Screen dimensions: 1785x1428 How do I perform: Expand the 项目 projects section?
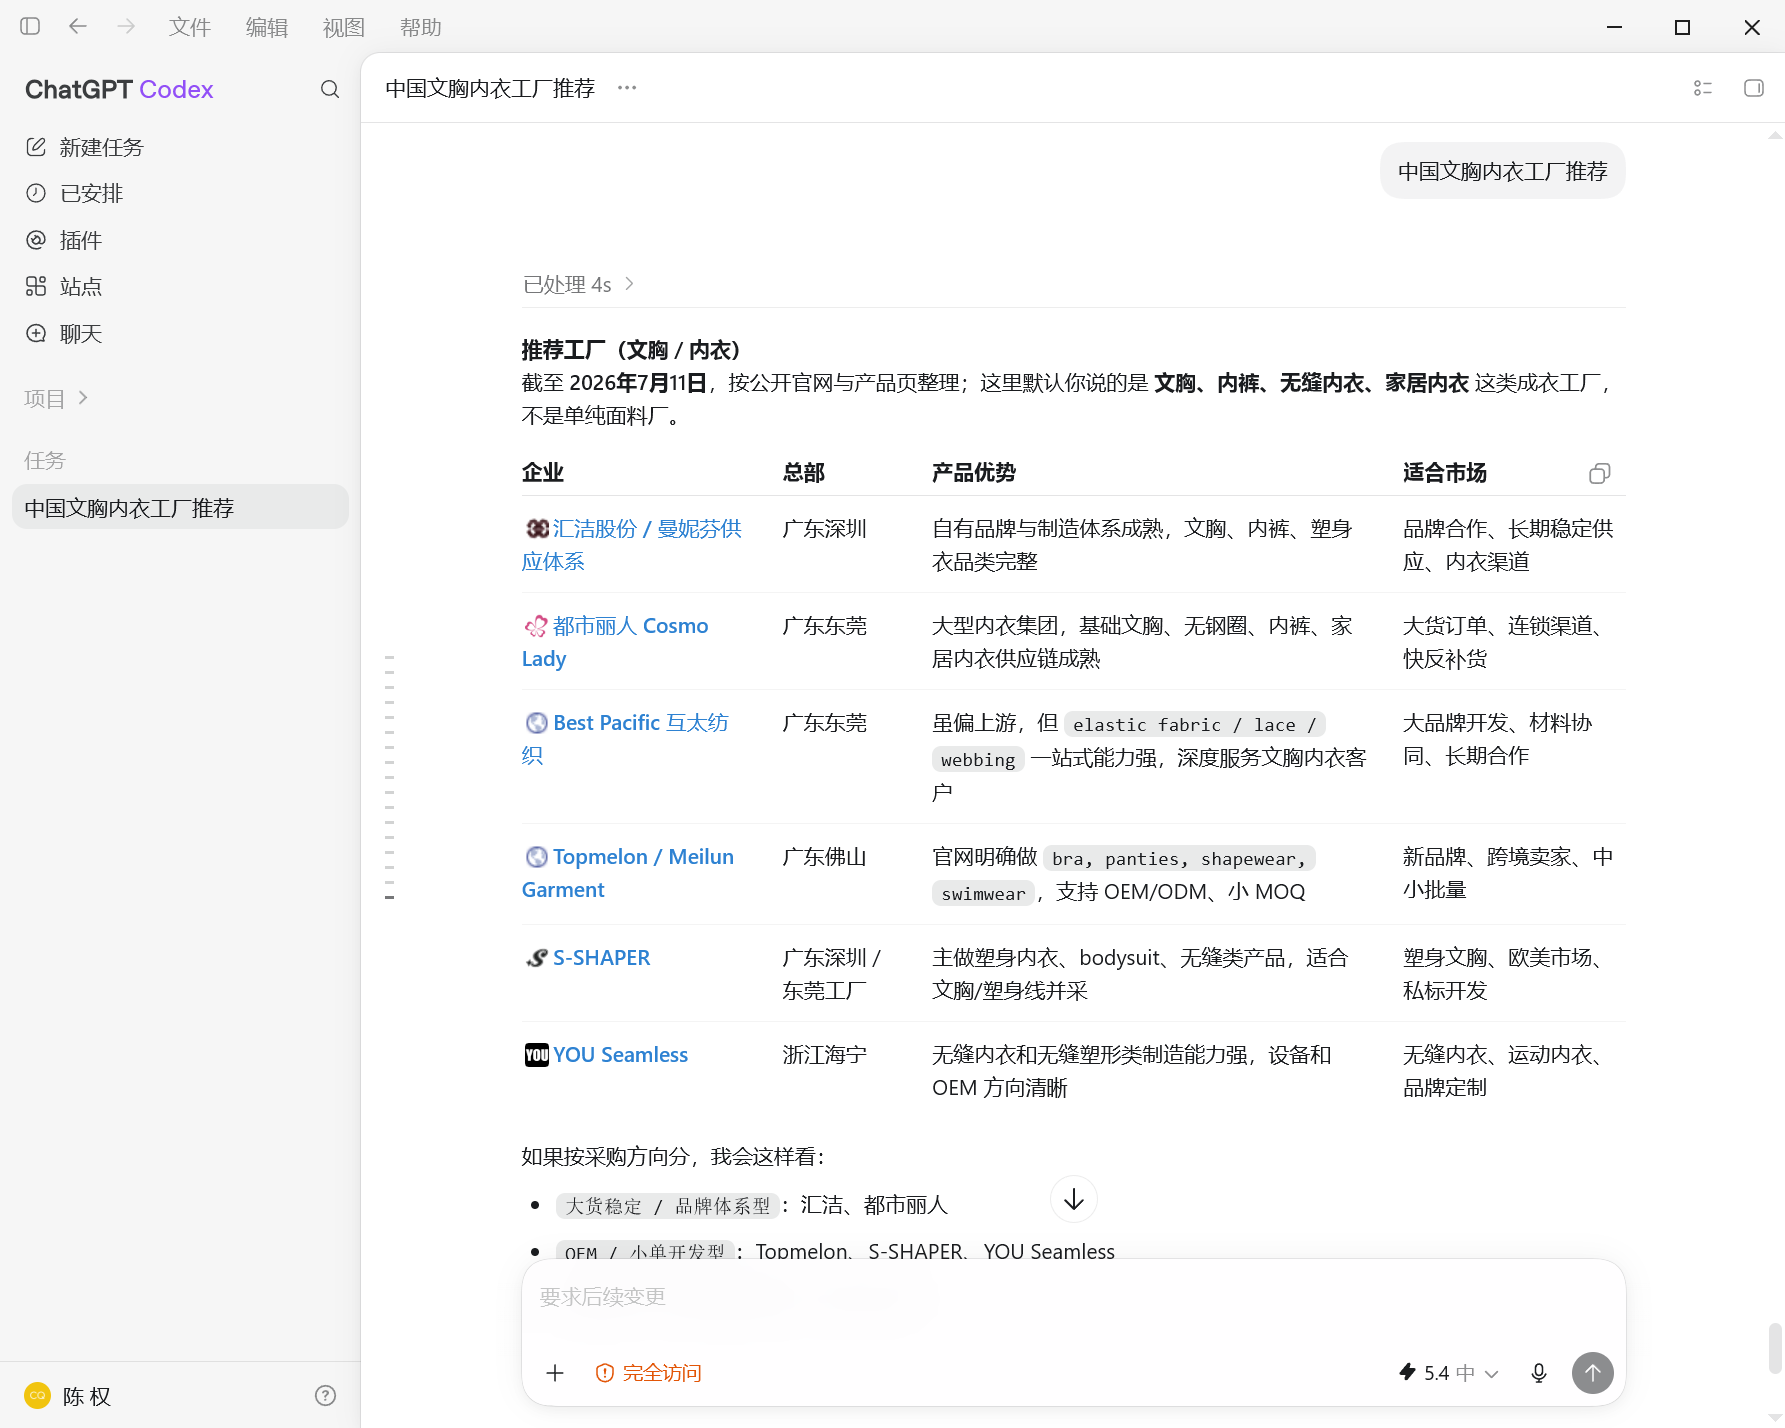[57, 399]
